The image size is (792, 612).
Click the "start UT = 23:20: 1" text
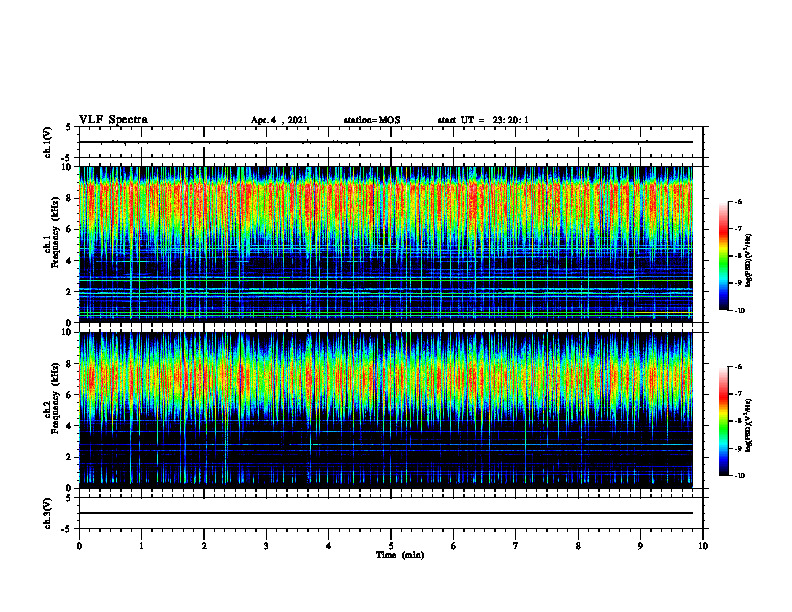coord(483,120)
